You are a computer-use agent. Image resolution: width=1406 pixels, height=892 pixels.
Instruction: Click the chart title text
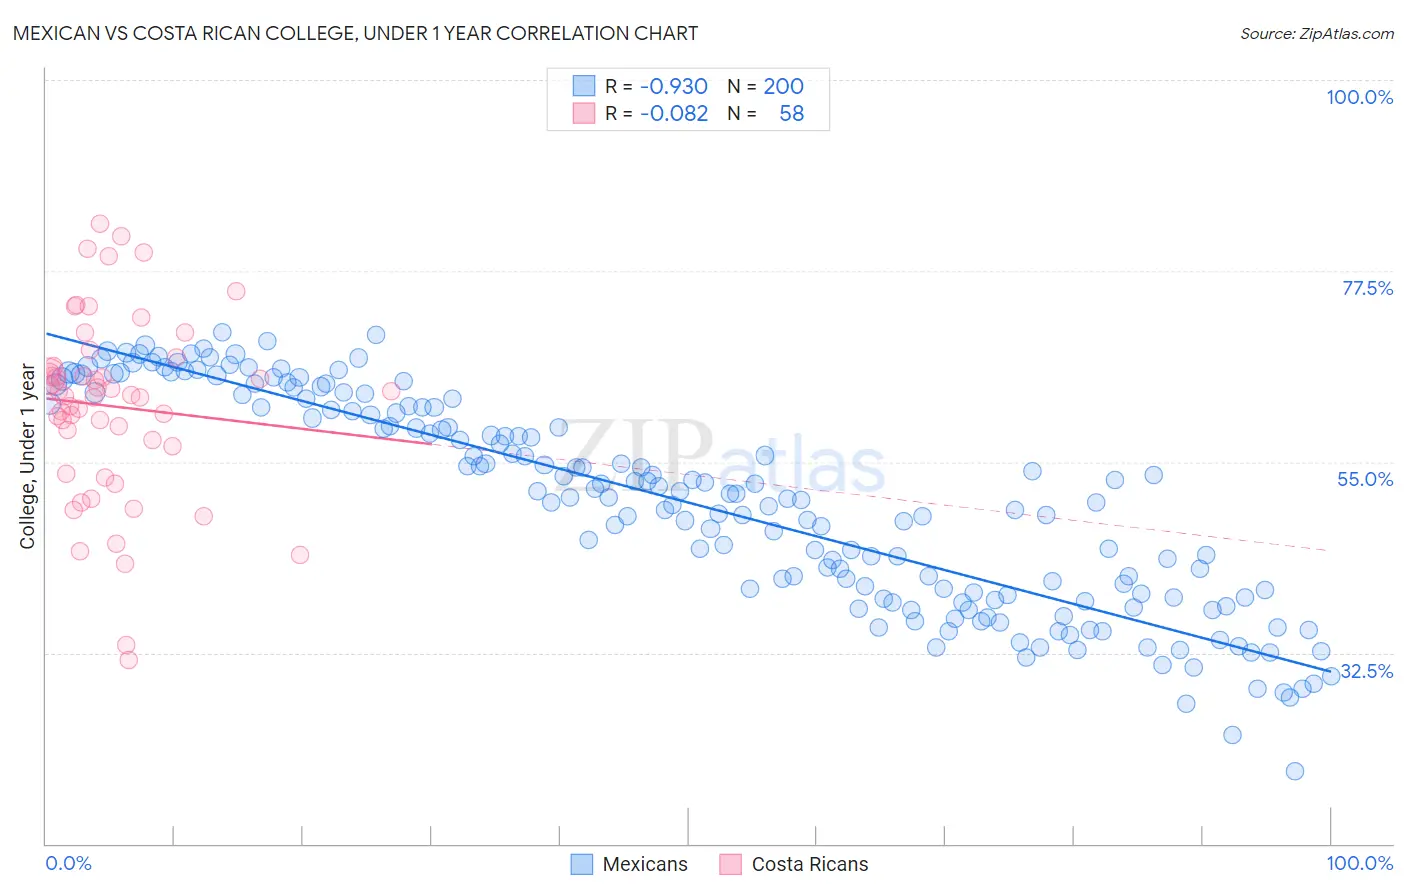[x=355, y=33]
